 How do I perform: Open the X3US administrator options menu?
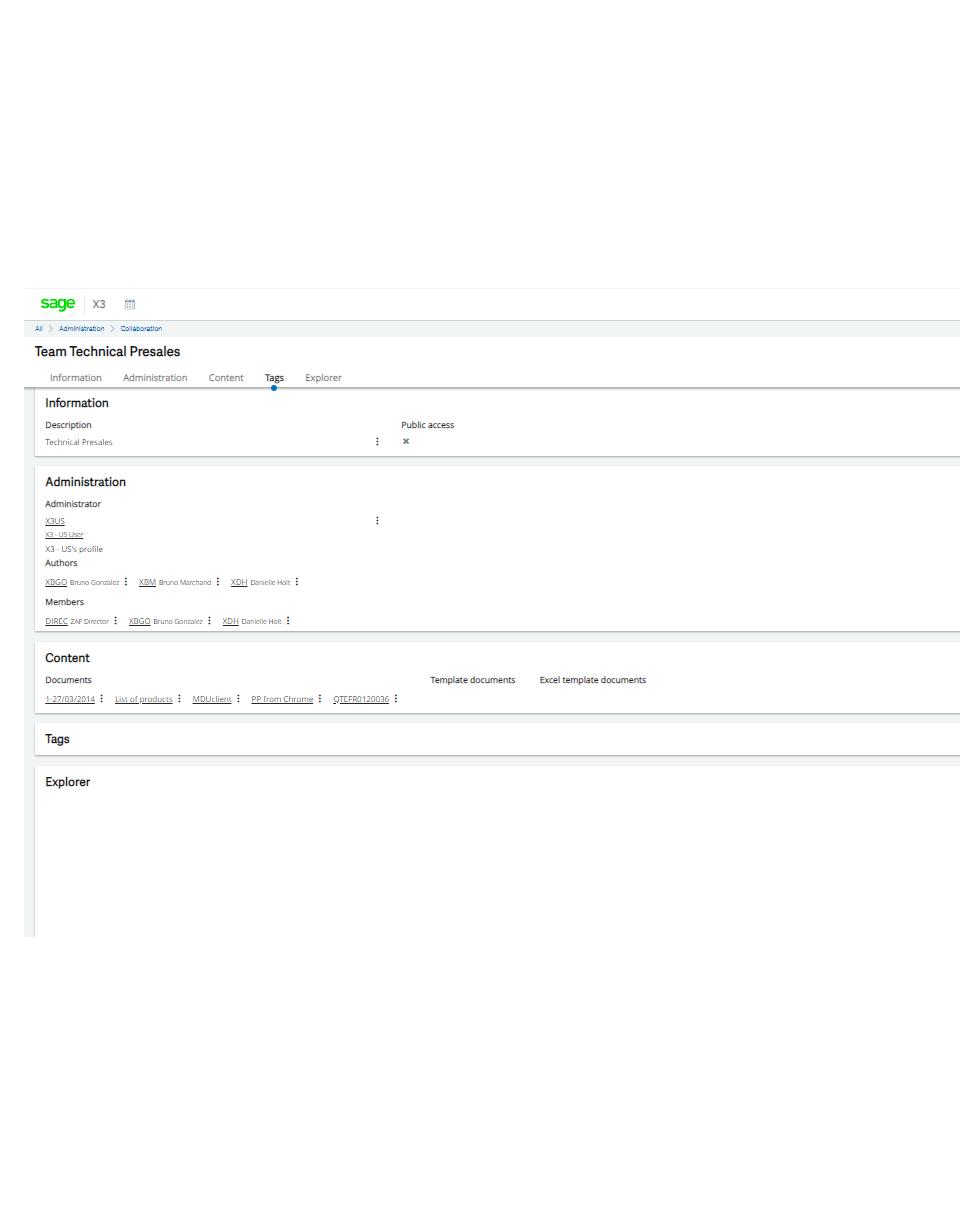(x=377, y=520)
